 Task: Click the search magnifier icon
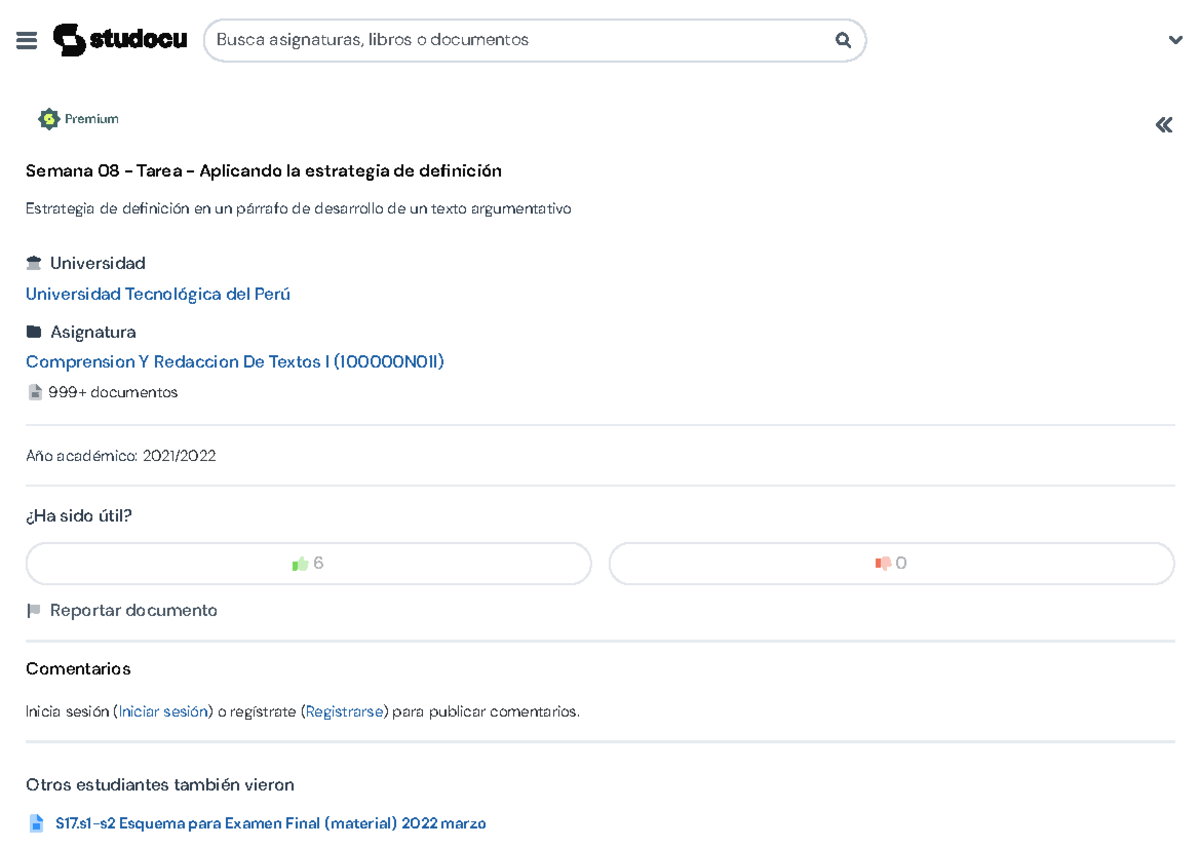[843, 40]
